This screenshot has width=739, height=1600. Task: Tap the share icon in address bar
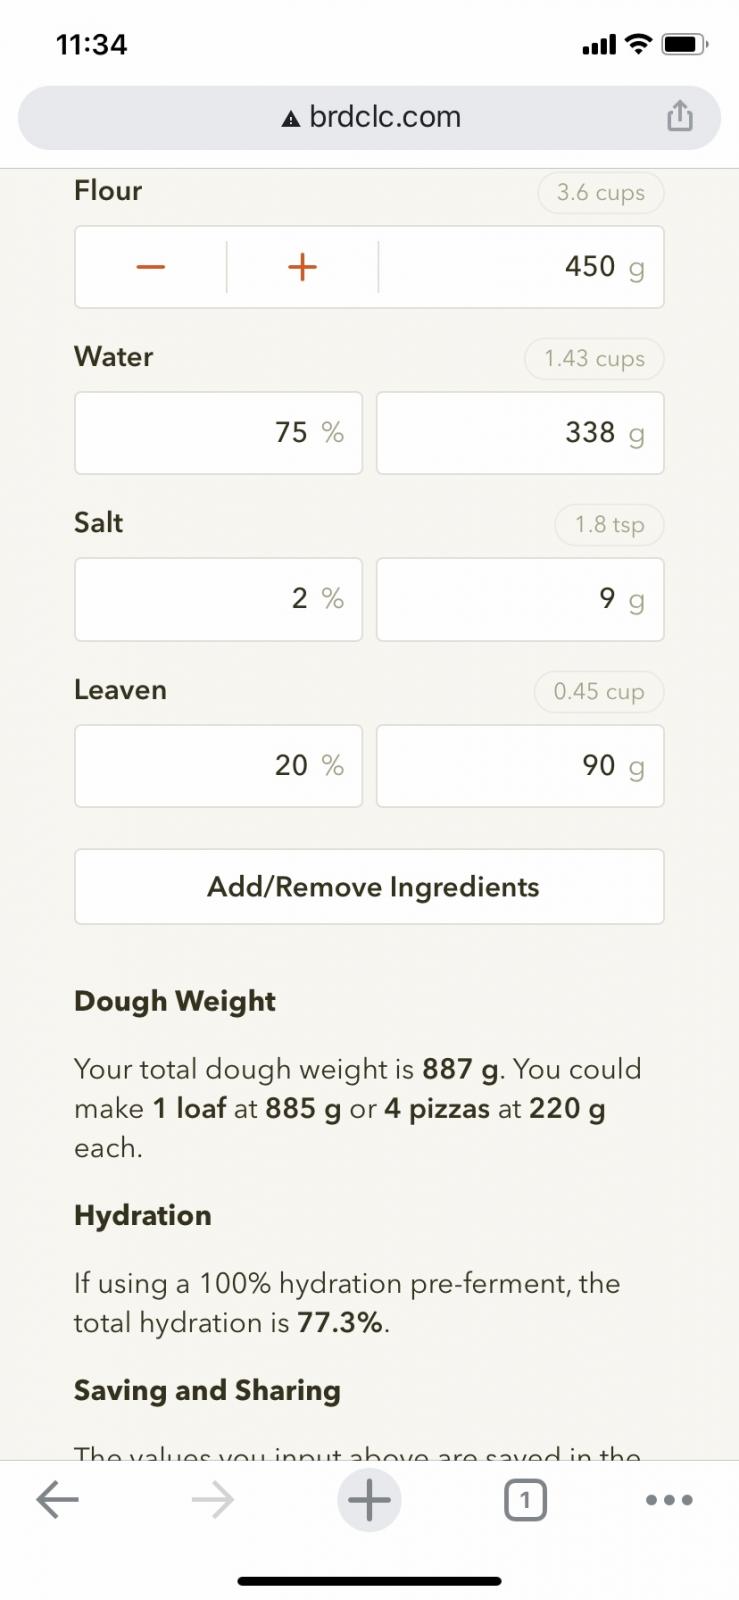pos(679,116)
